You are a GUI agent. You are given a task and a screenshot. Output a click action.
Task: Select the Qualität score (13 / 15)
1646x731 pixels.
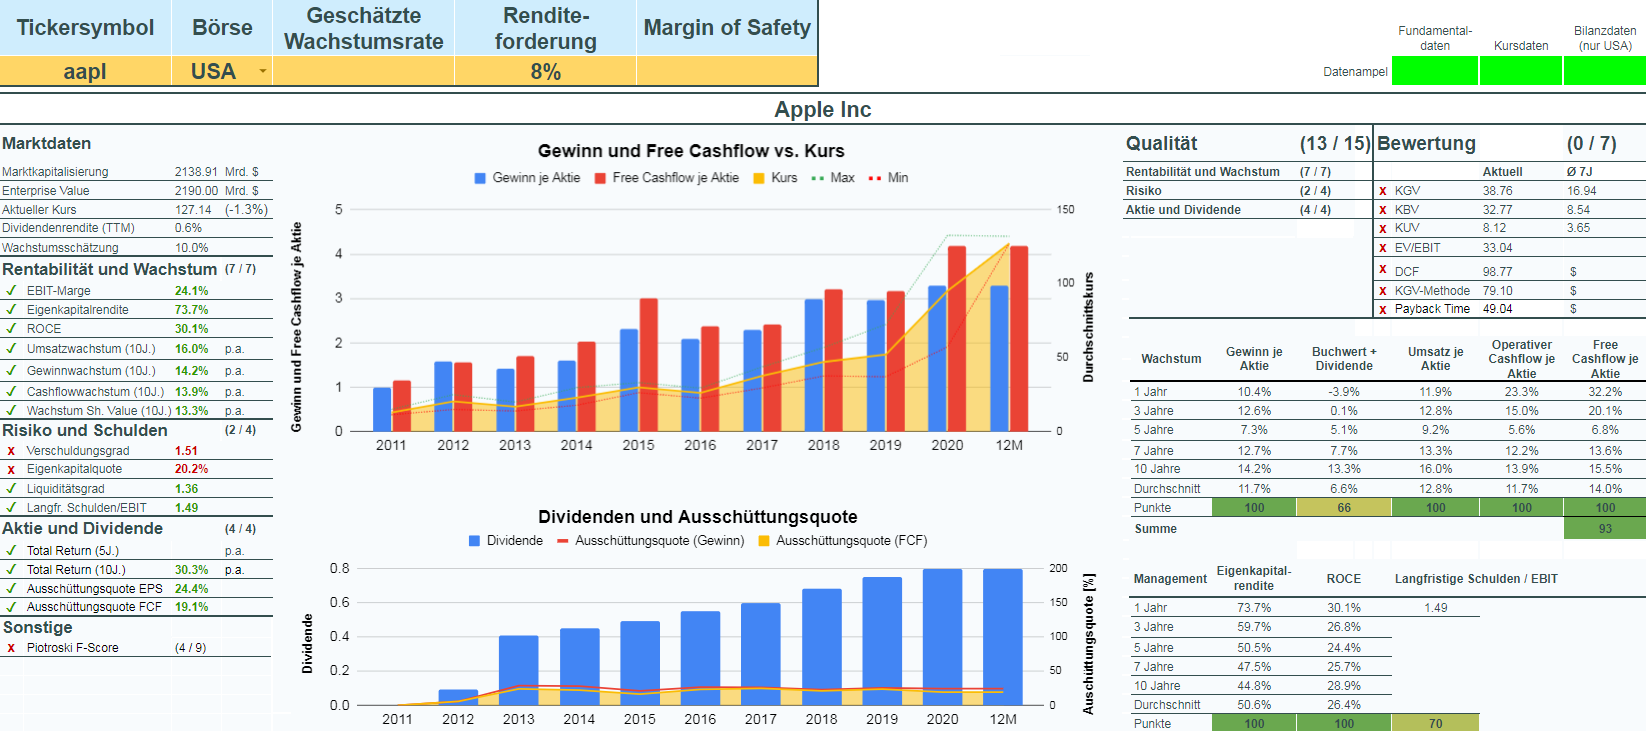(1335, 144)
